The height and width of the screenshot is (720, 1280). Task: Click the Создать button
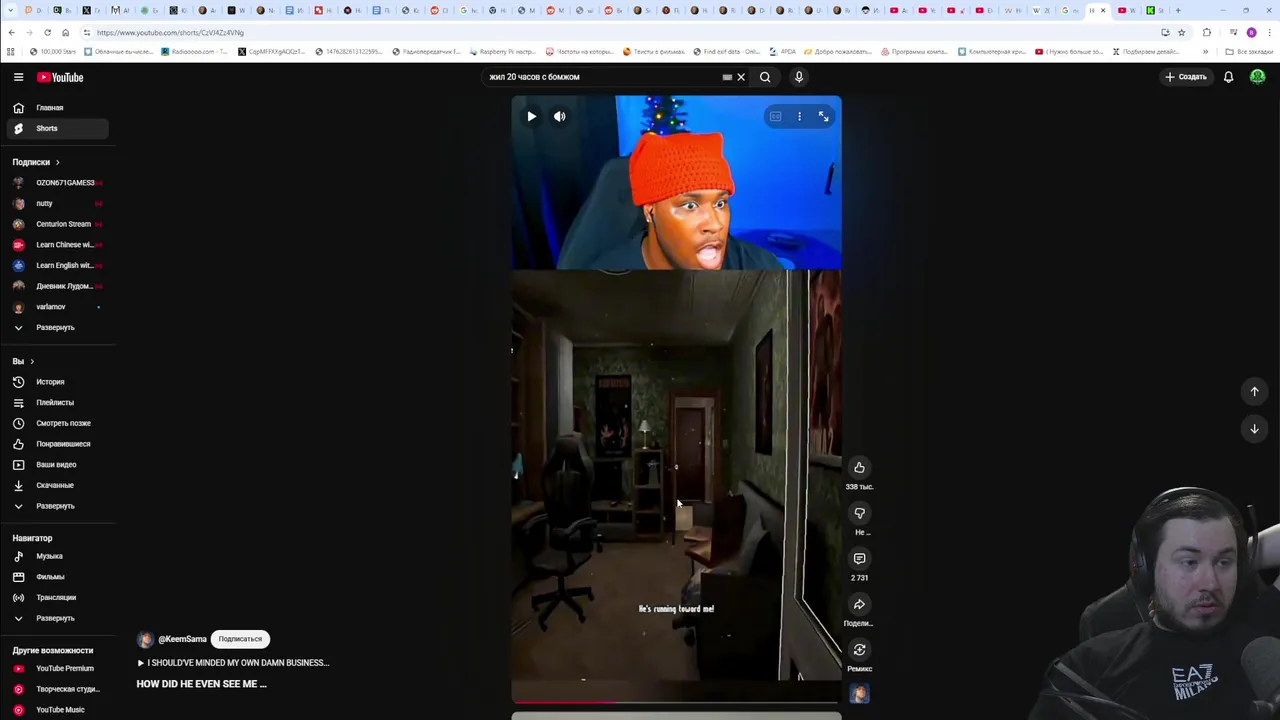click(1186, 77)
